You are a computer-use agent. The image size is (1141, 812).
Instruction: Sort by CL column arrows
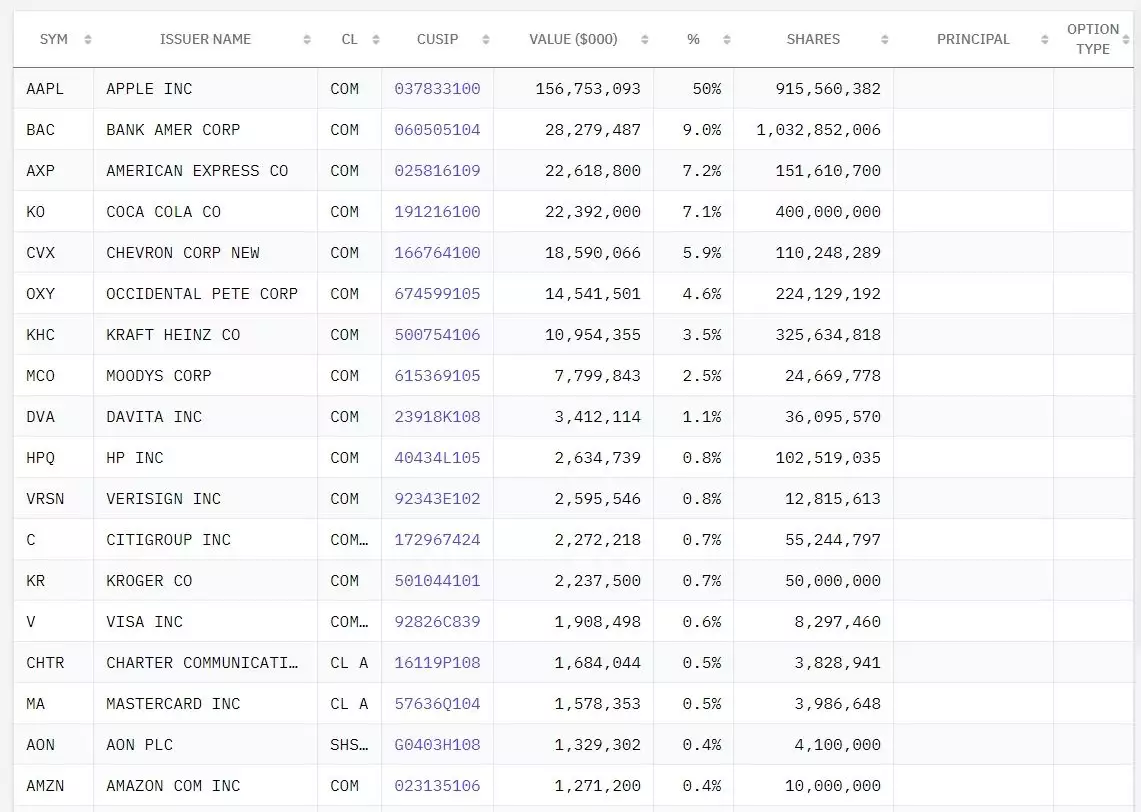375,39
